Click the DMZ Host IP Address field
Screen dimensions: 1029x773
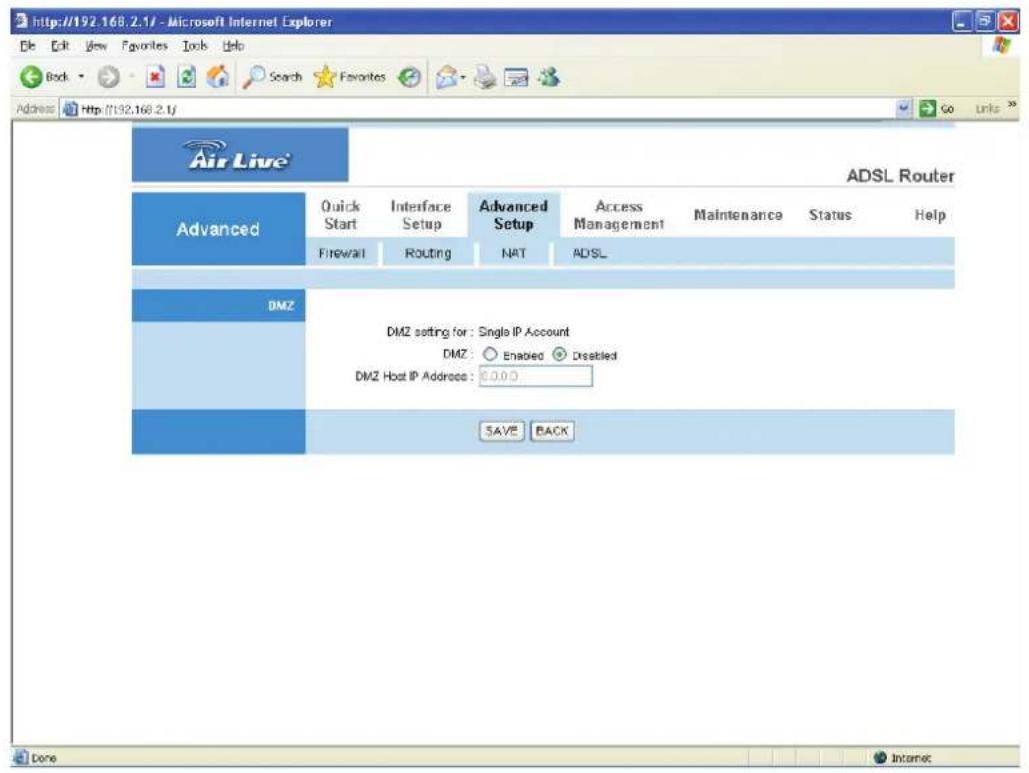tap(536, 376)
